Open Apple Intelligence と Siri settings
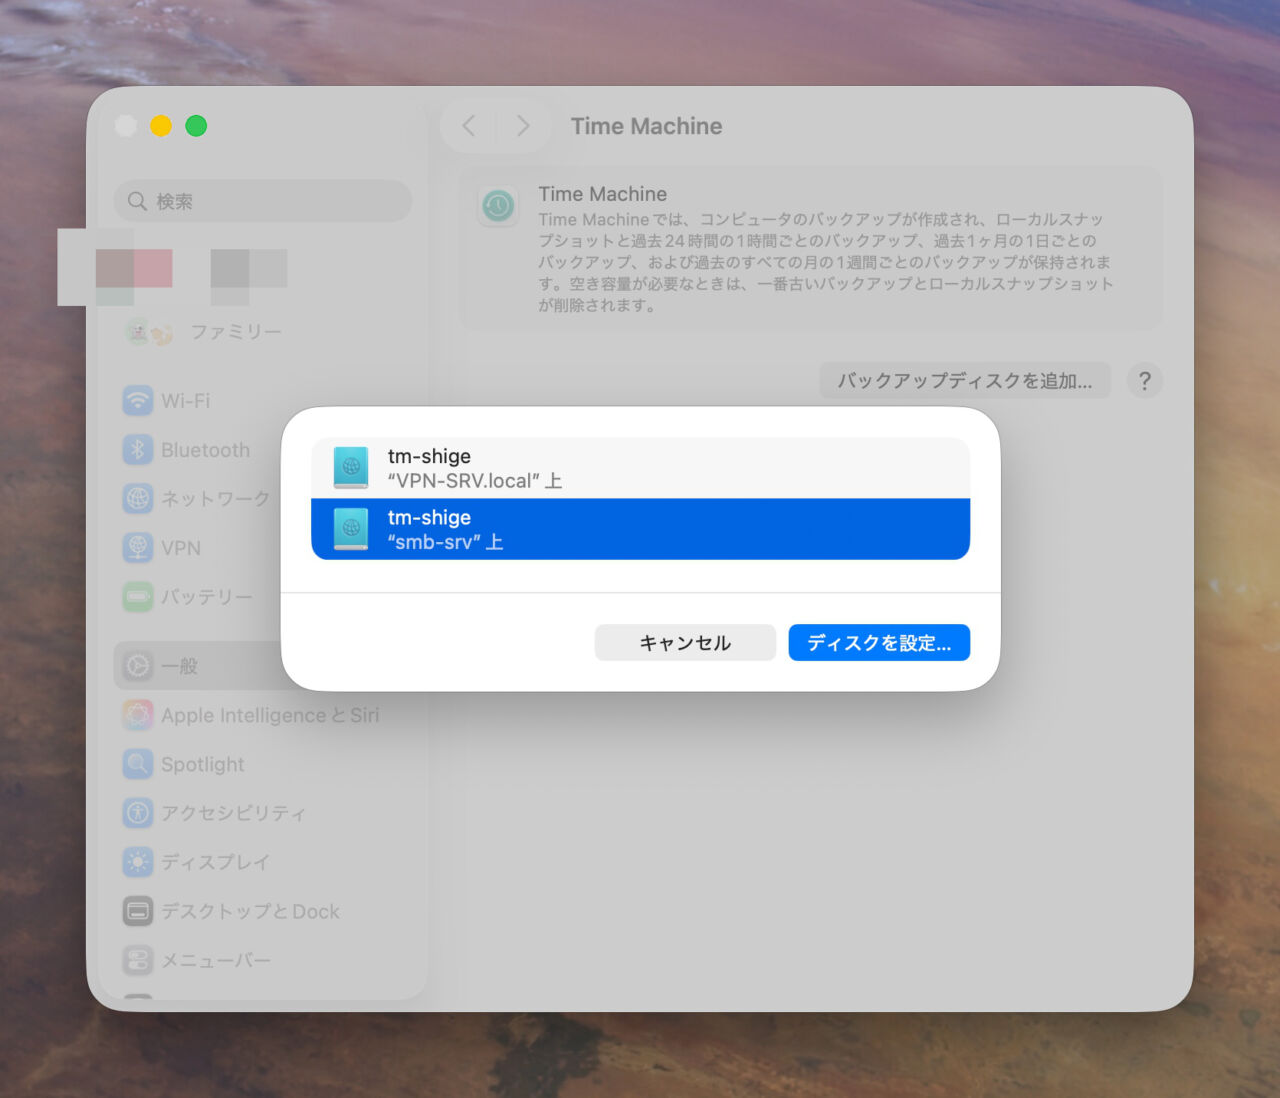 tap(263, 715)
